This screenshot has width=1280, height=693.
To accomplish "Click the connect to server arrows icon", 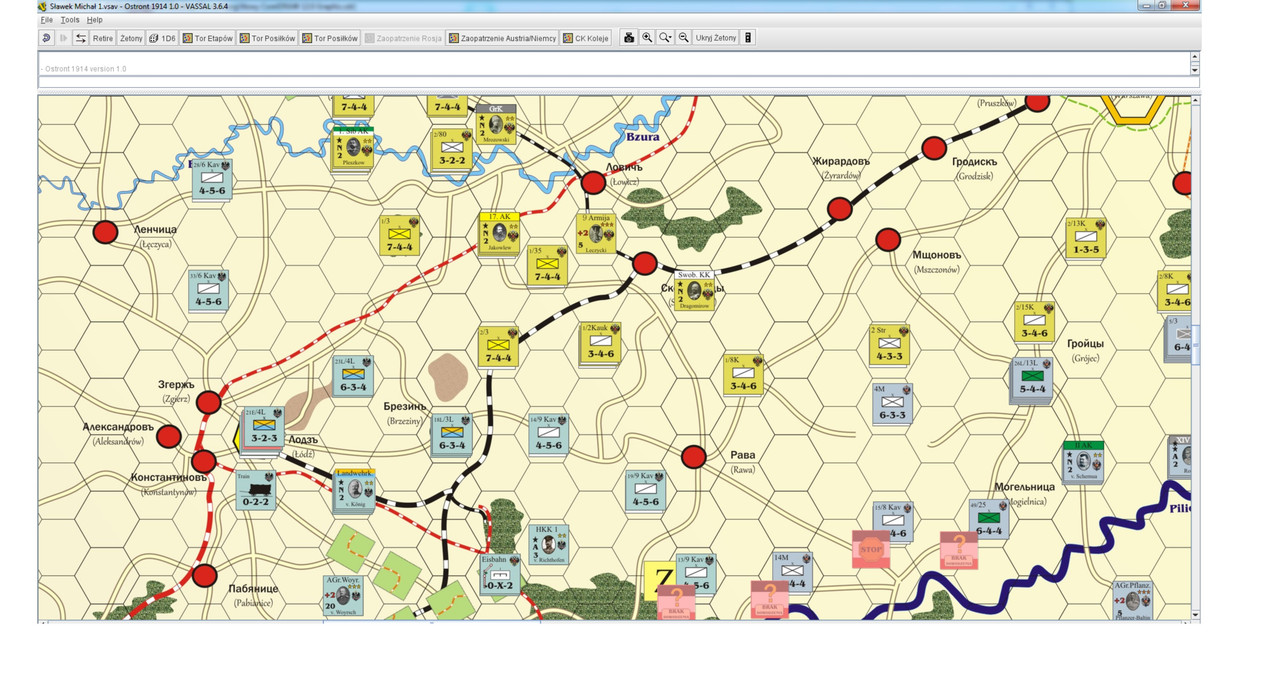I will point(81,38).
